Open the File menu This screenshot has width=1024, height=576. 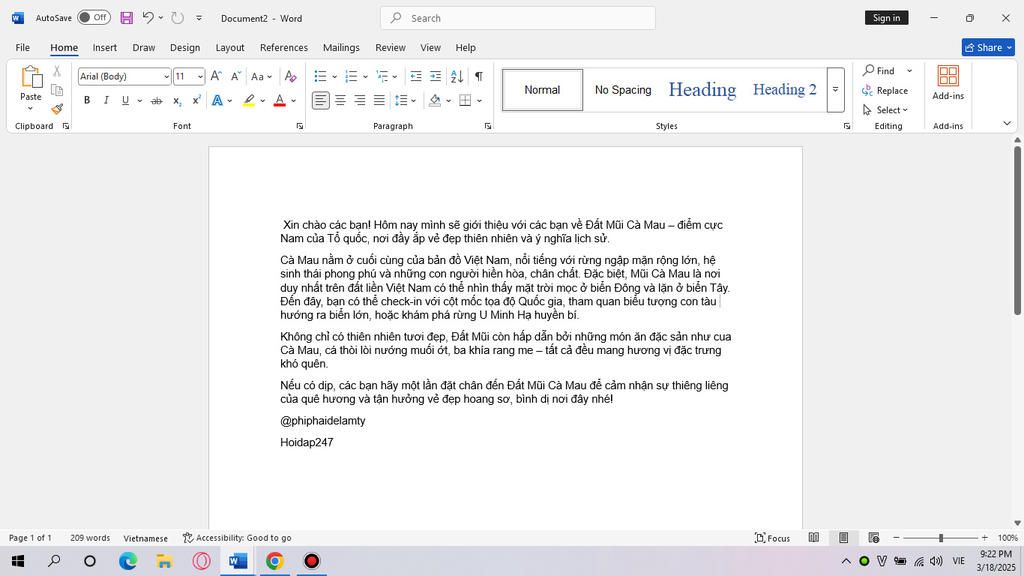(x=23, y=48)
